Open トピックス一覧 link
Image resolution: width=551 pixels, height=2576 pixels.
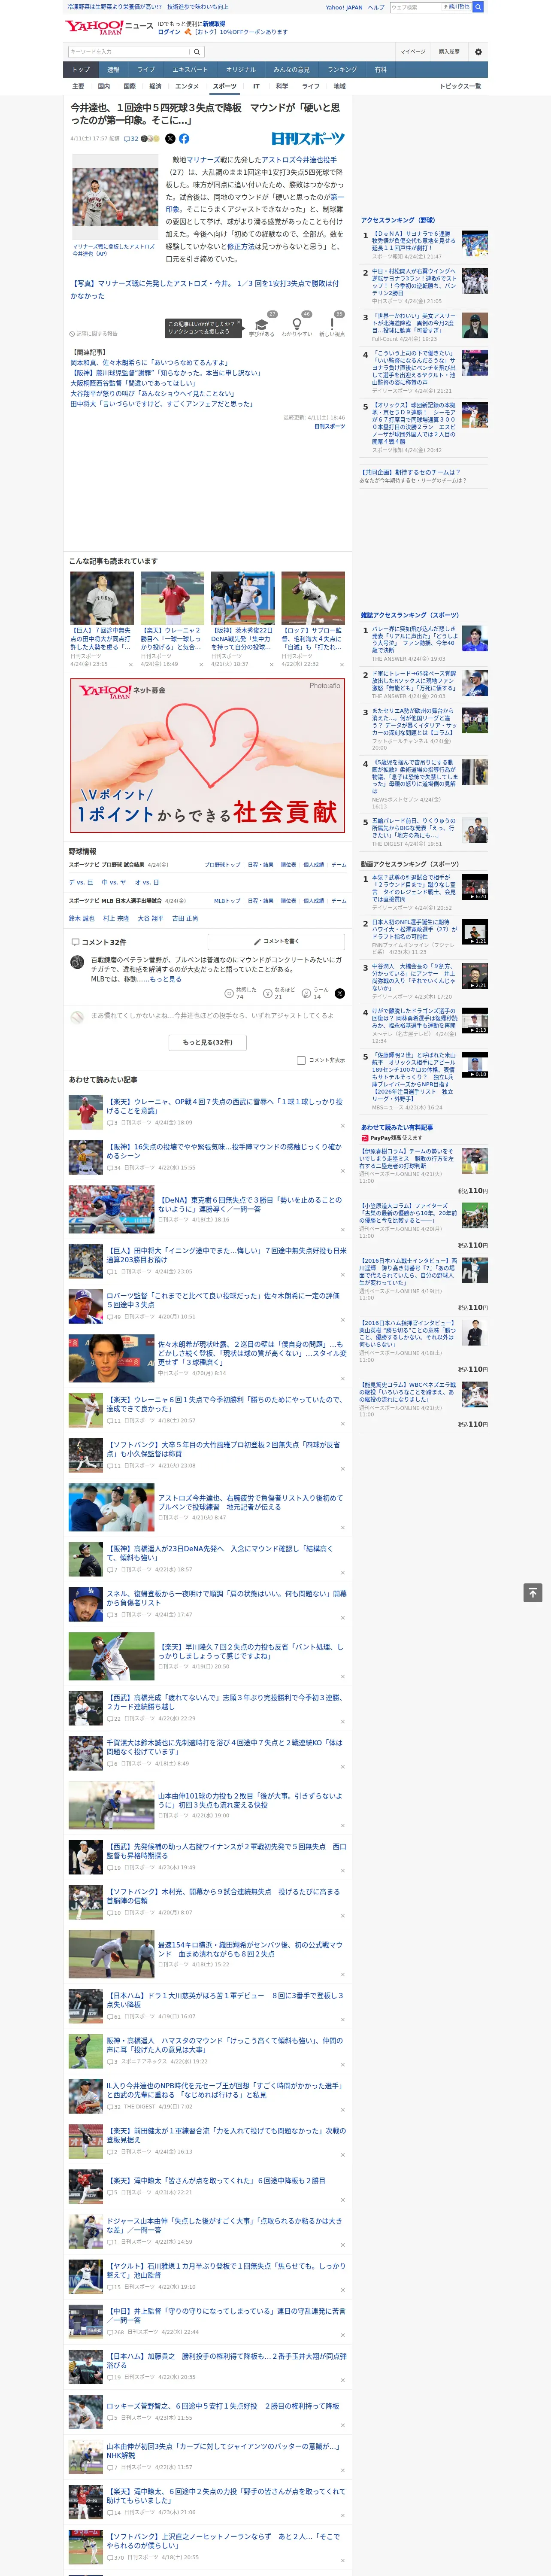[x=460, y=86]
